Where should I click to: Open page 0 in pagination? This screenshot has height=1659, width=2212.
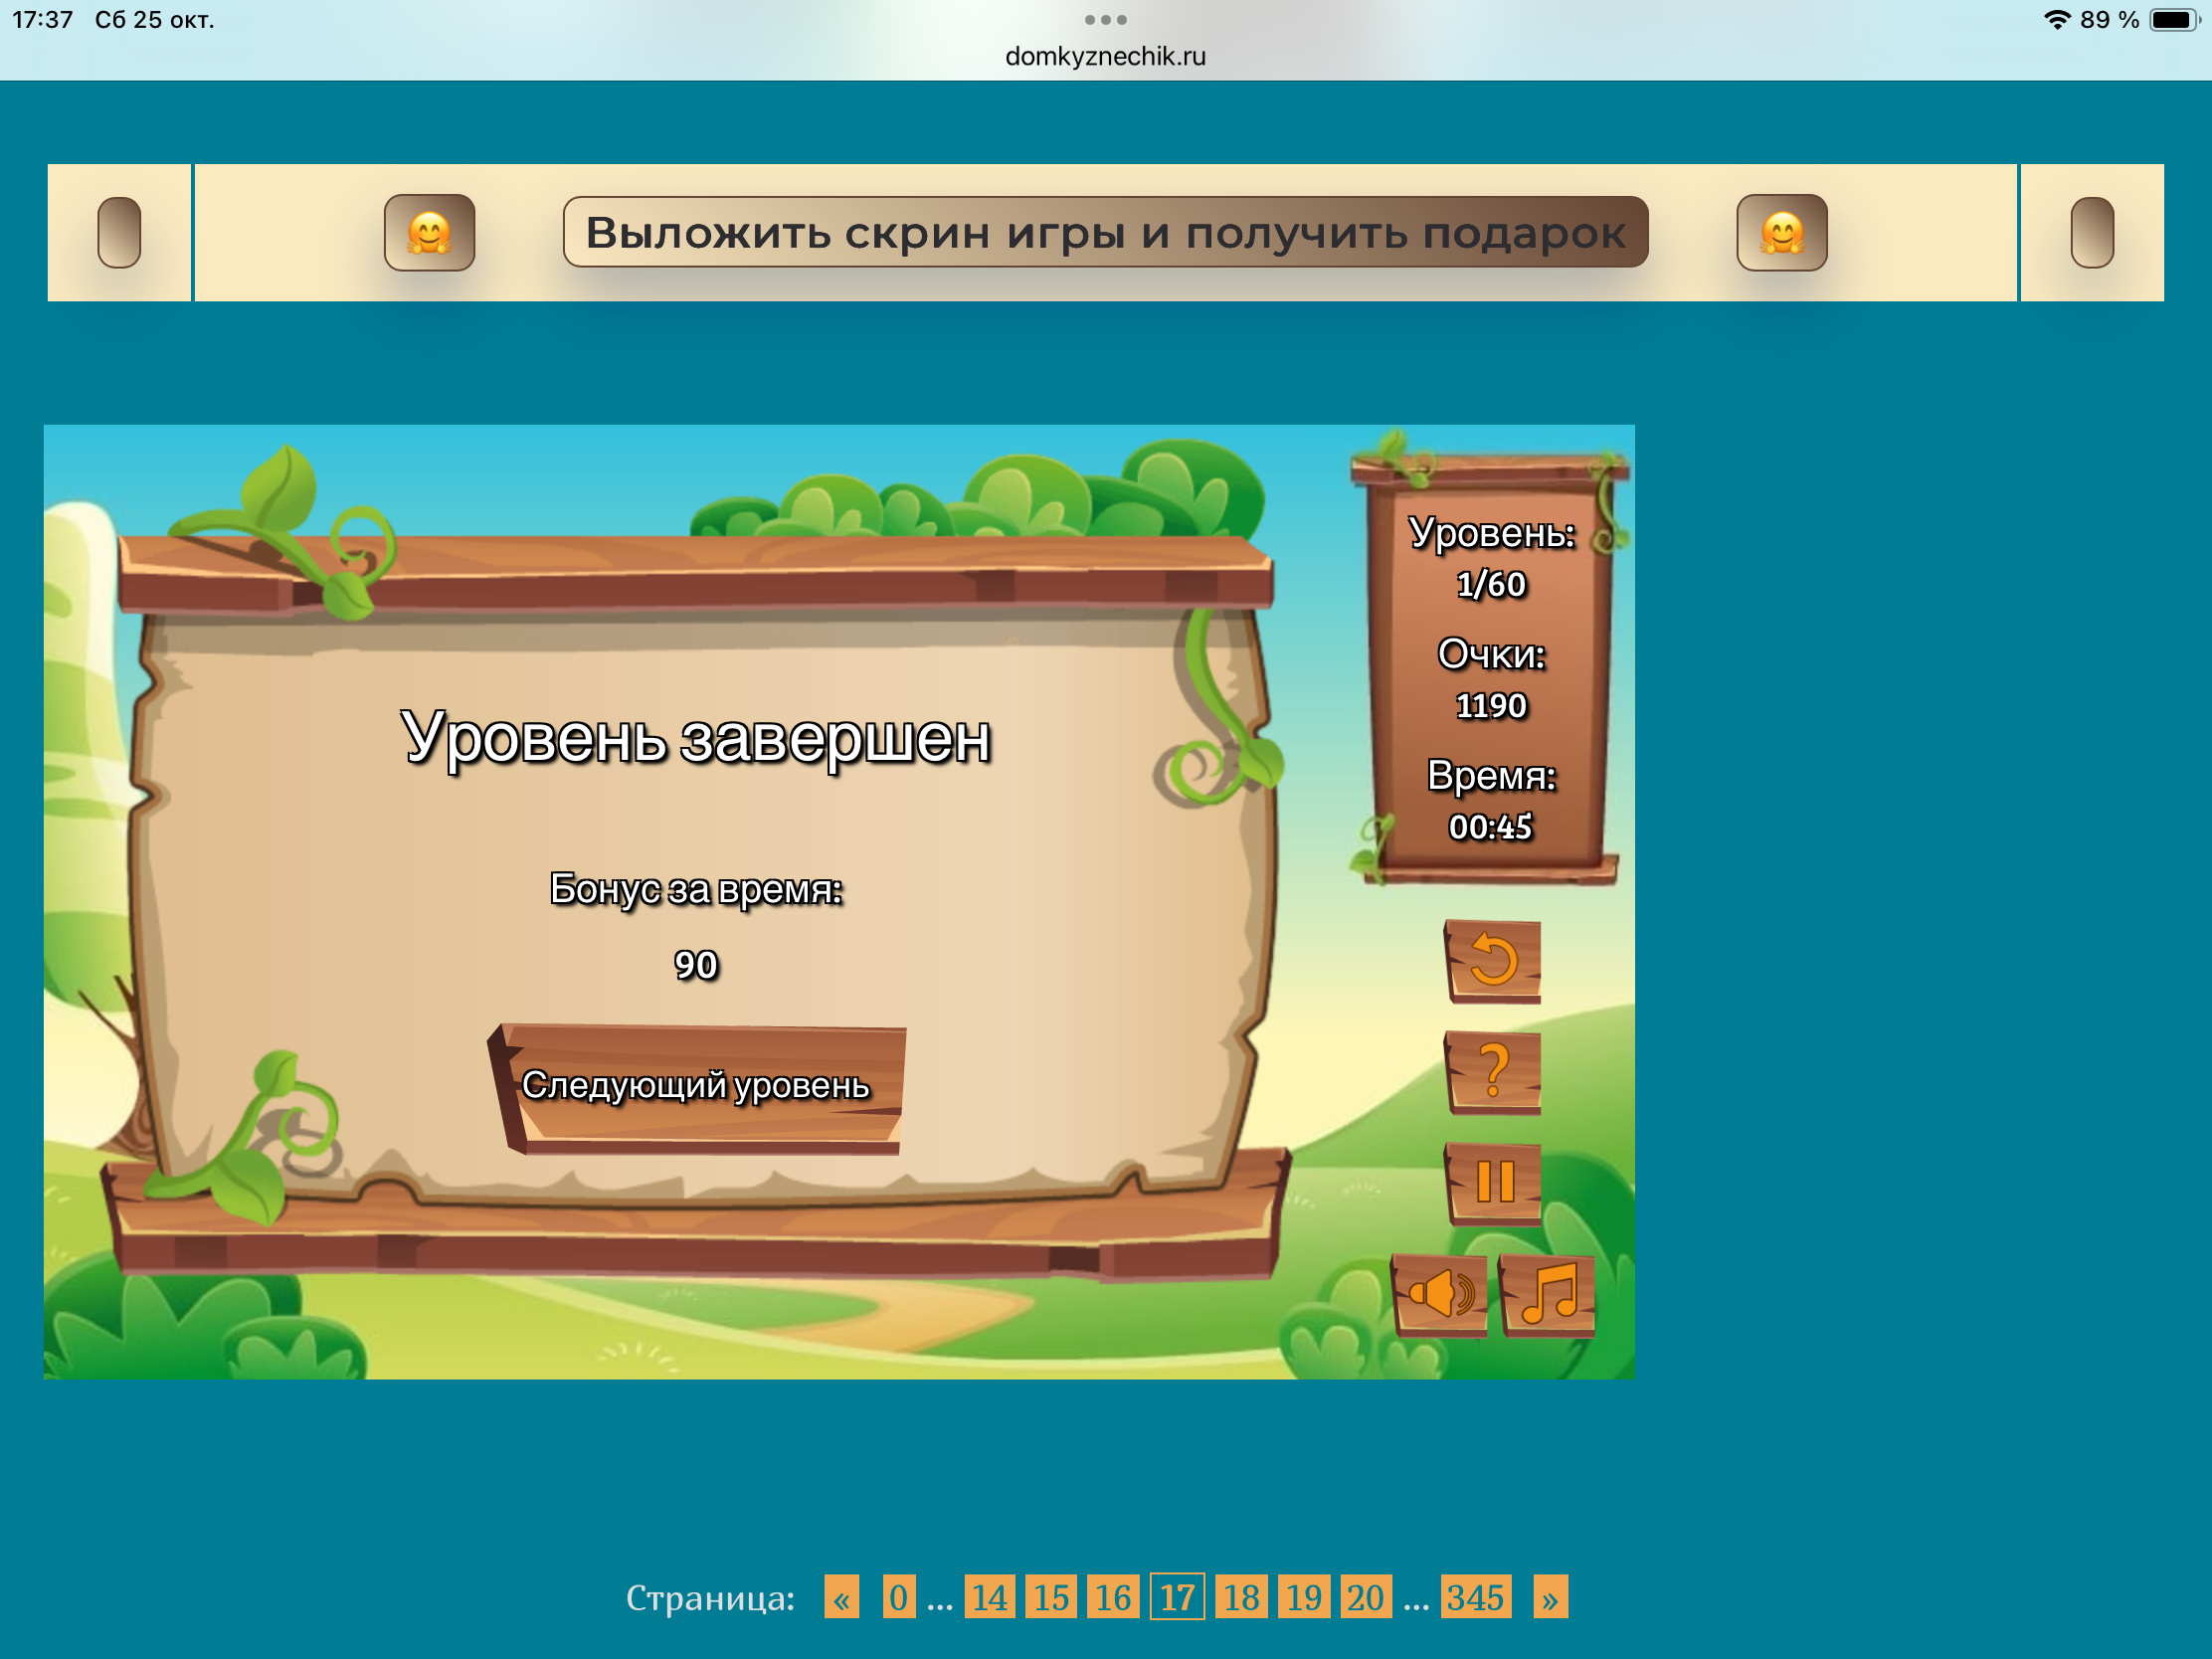(898, 1597)
